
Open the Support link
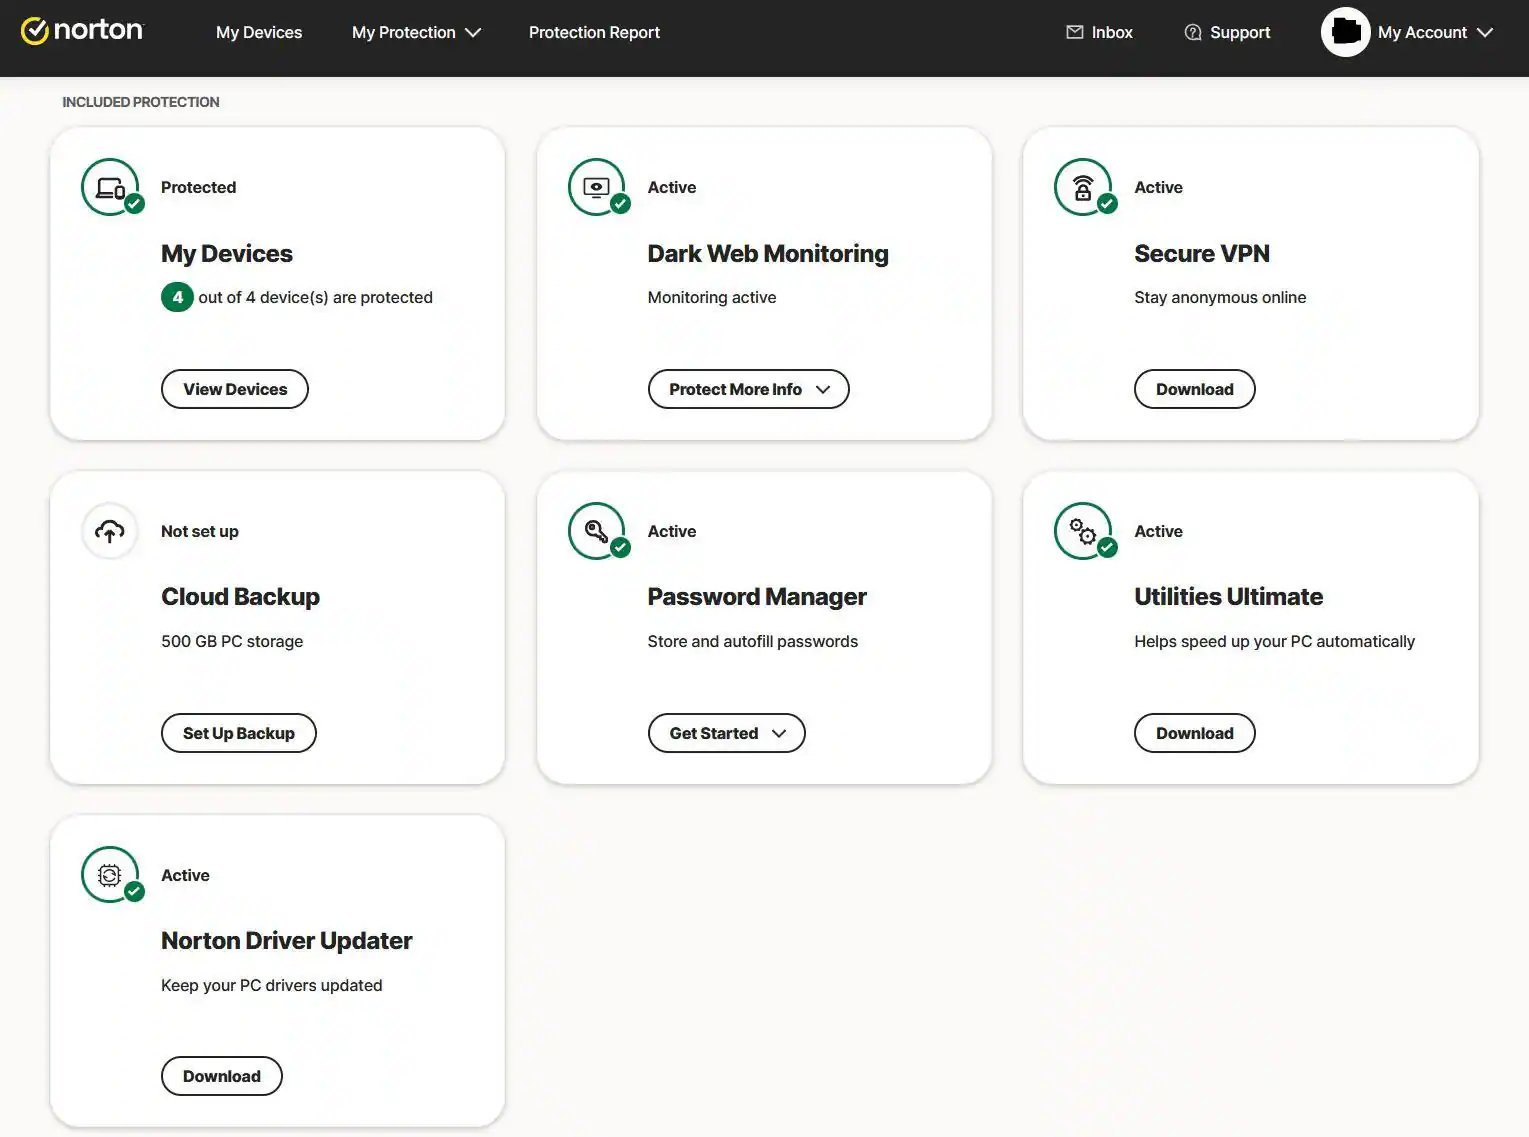pos(1227,32)
